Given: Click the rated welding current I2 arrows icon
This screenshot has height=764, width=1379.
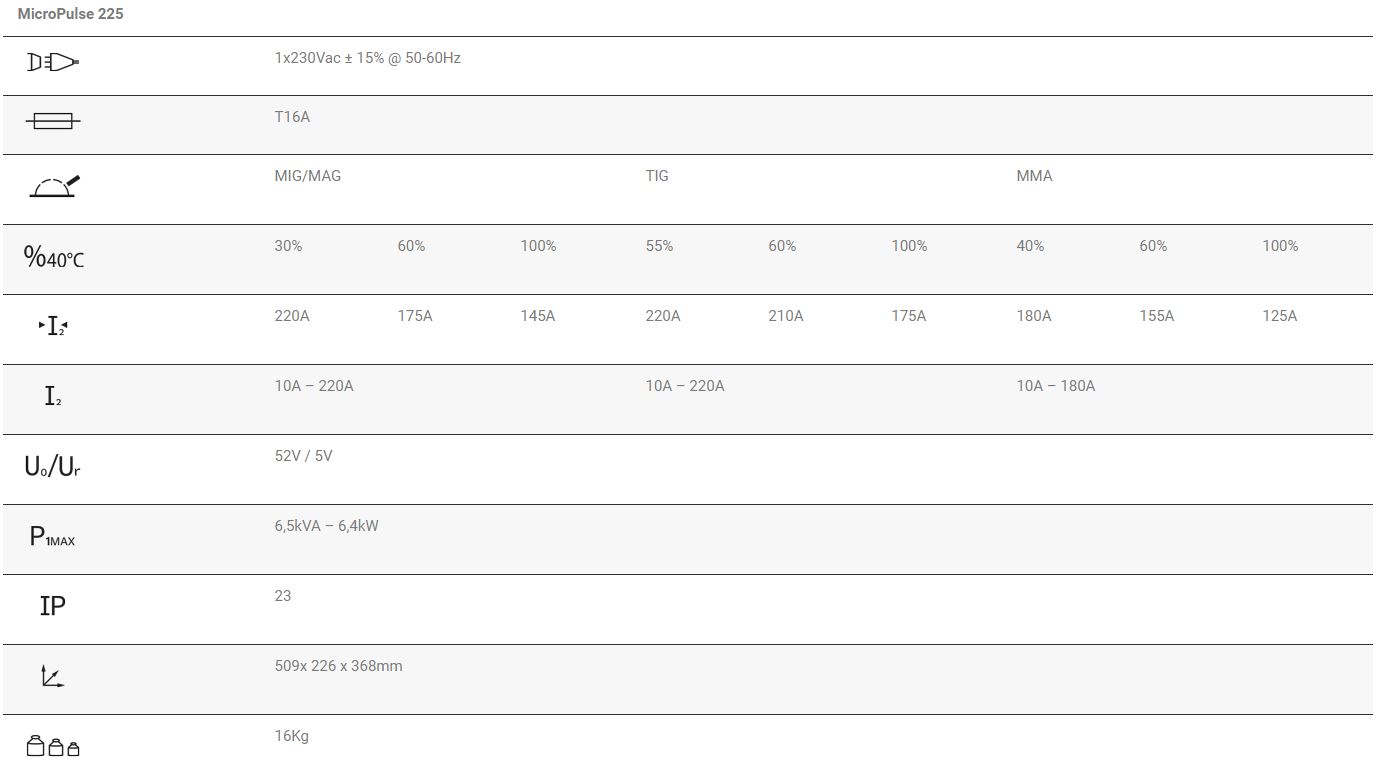Looking at the screenshot, I should click(53, 326).
